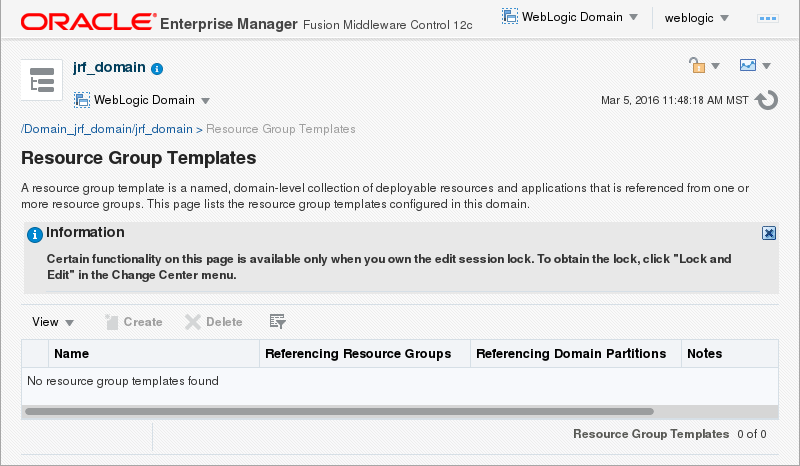Click the Detach table icon
This screenshot has height=466, width=800.
[278, 322]
